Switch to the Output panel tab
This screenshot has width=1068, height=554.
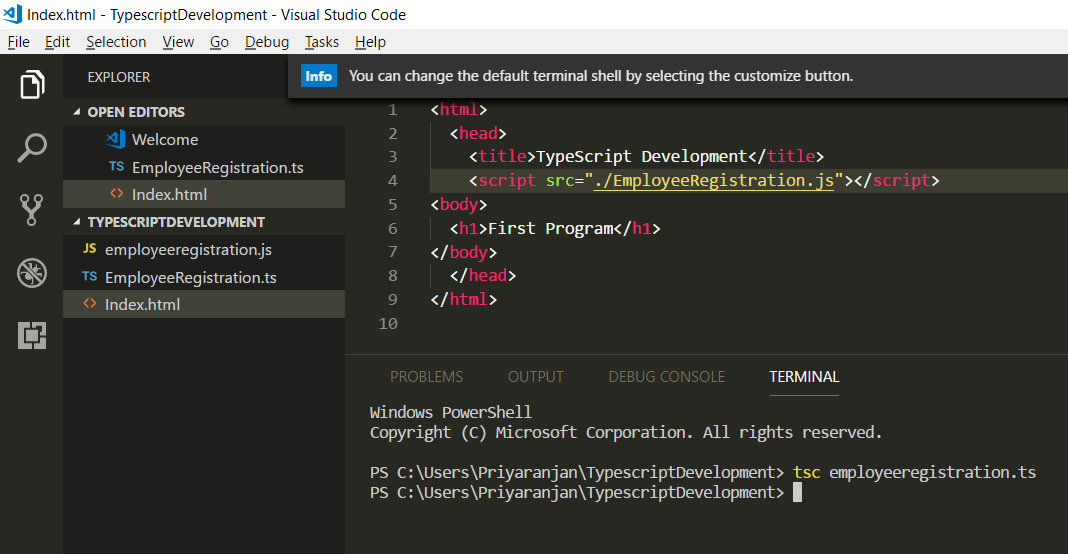pyautogui.click(x=535, y=377)
